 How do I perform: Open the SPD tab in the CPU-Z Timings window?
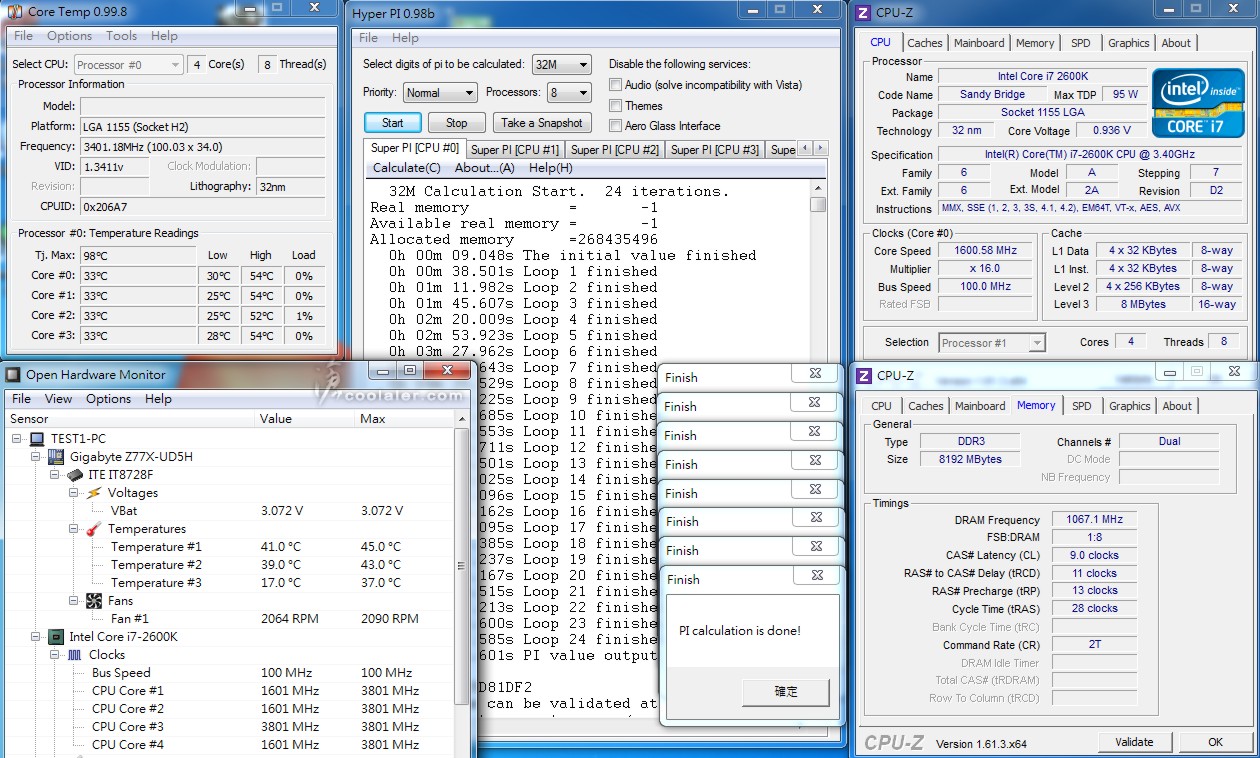click(1082, 406)
